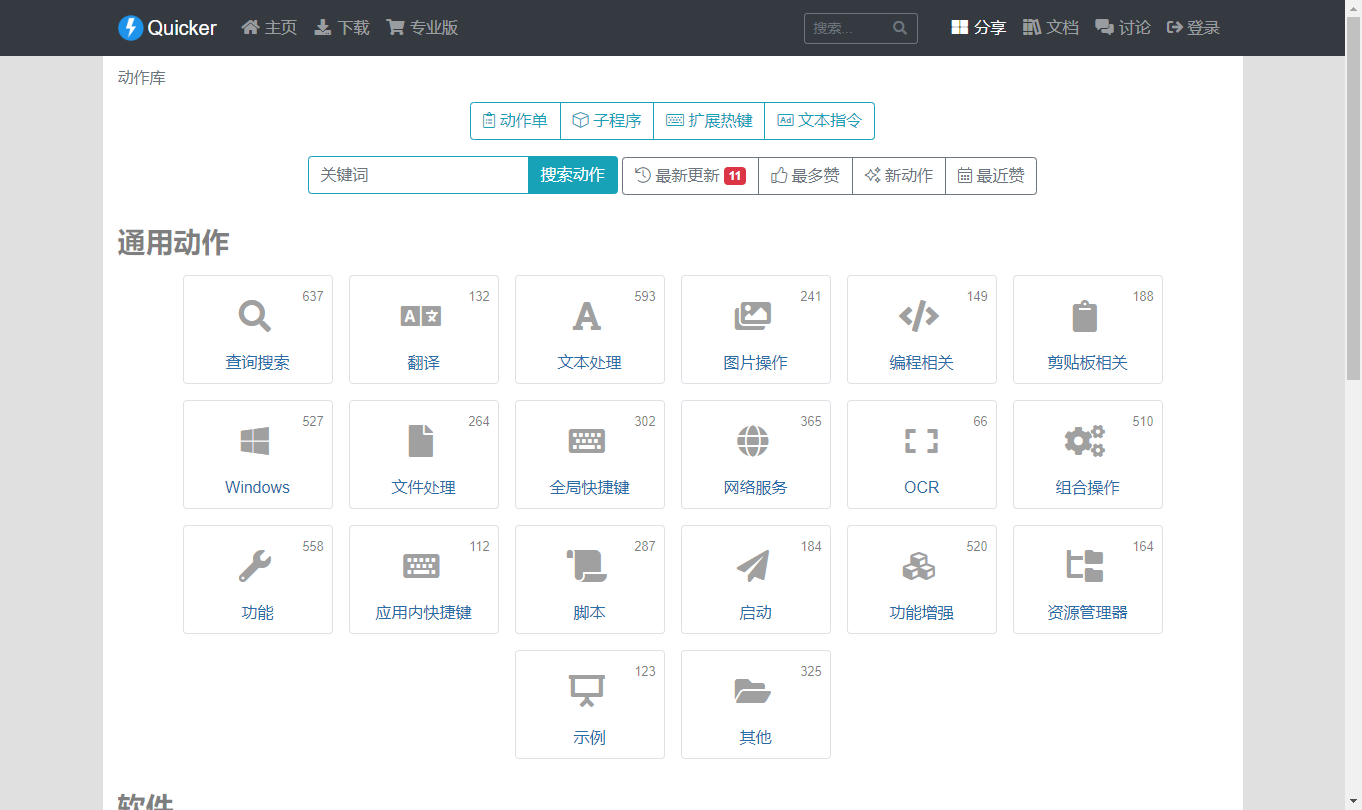Image resolution: width=1362 pixels, height=810 pixels.
Task: Show 最新更新 actions
Action: 690,176
